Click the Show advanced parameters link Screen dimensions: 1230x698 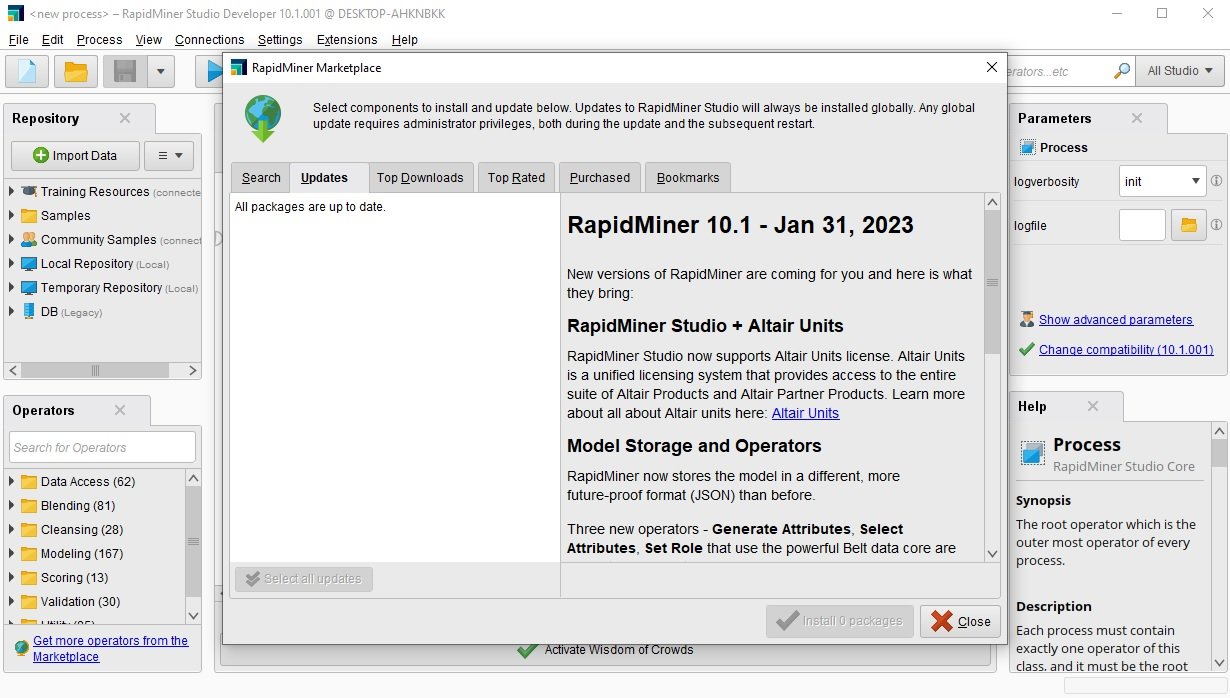pos(1116,319)
